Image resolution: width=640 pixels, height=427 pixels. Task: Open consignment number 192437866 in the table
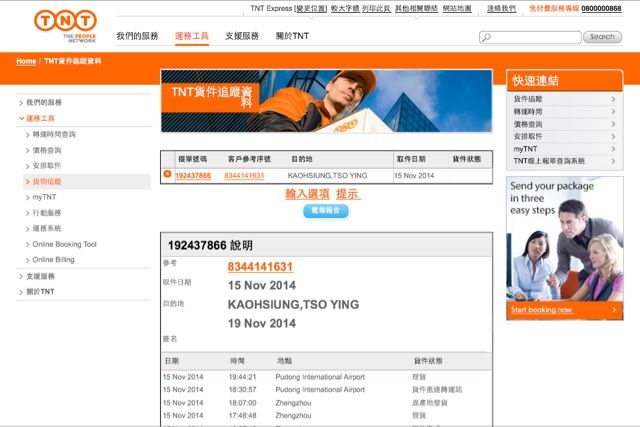tap(193, 176)
